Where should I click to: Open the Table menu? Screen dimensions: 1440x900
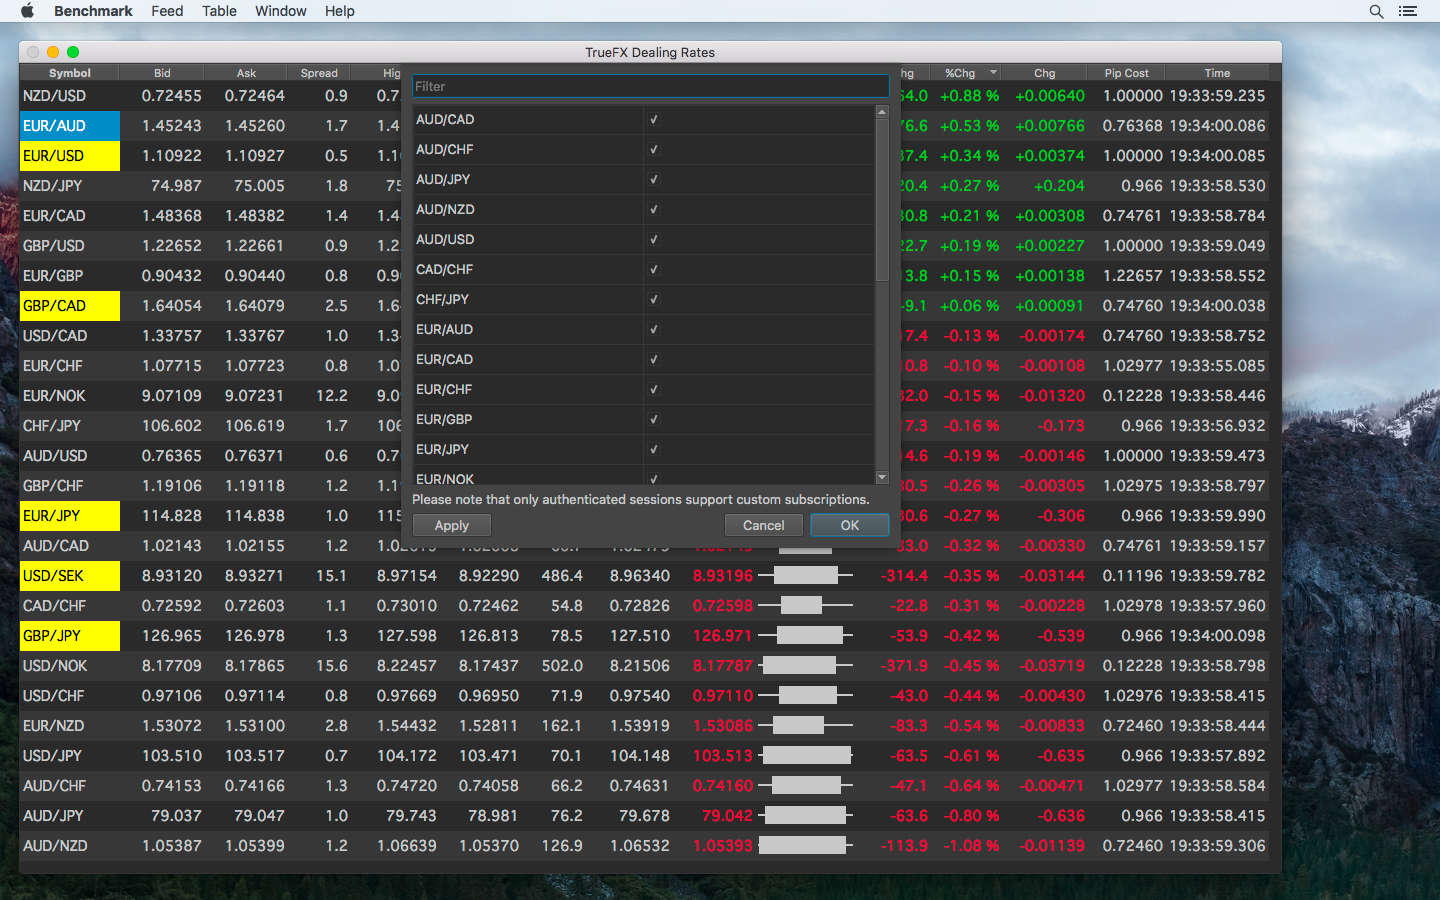tap(219, 11)
